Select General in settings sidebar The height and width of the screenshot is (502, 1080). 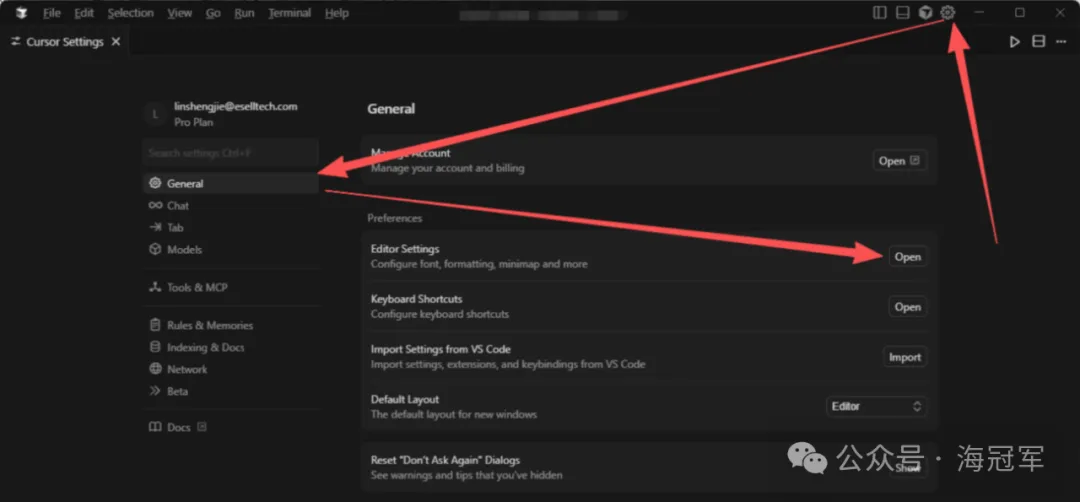tap(231, 184)
